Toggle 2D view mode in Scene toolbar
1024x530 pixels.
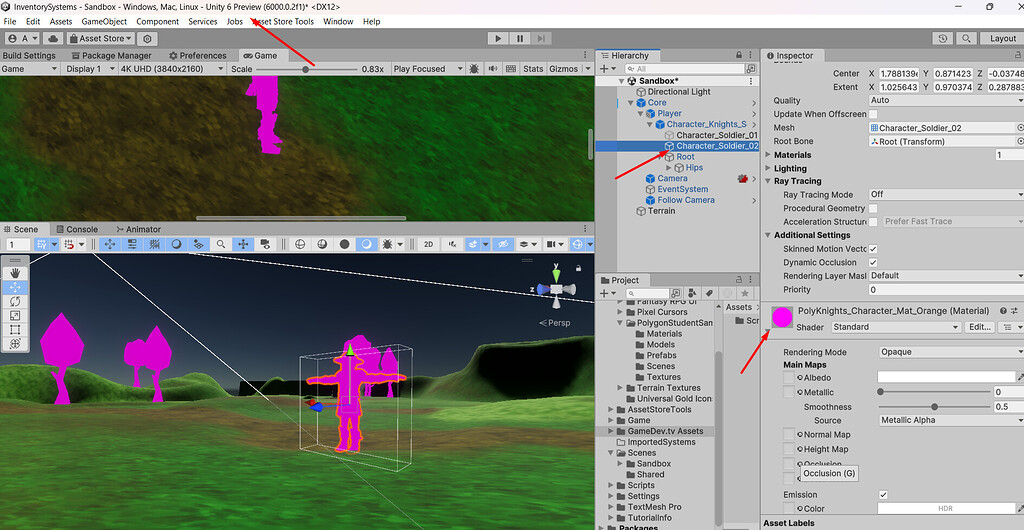click(428, 244)
